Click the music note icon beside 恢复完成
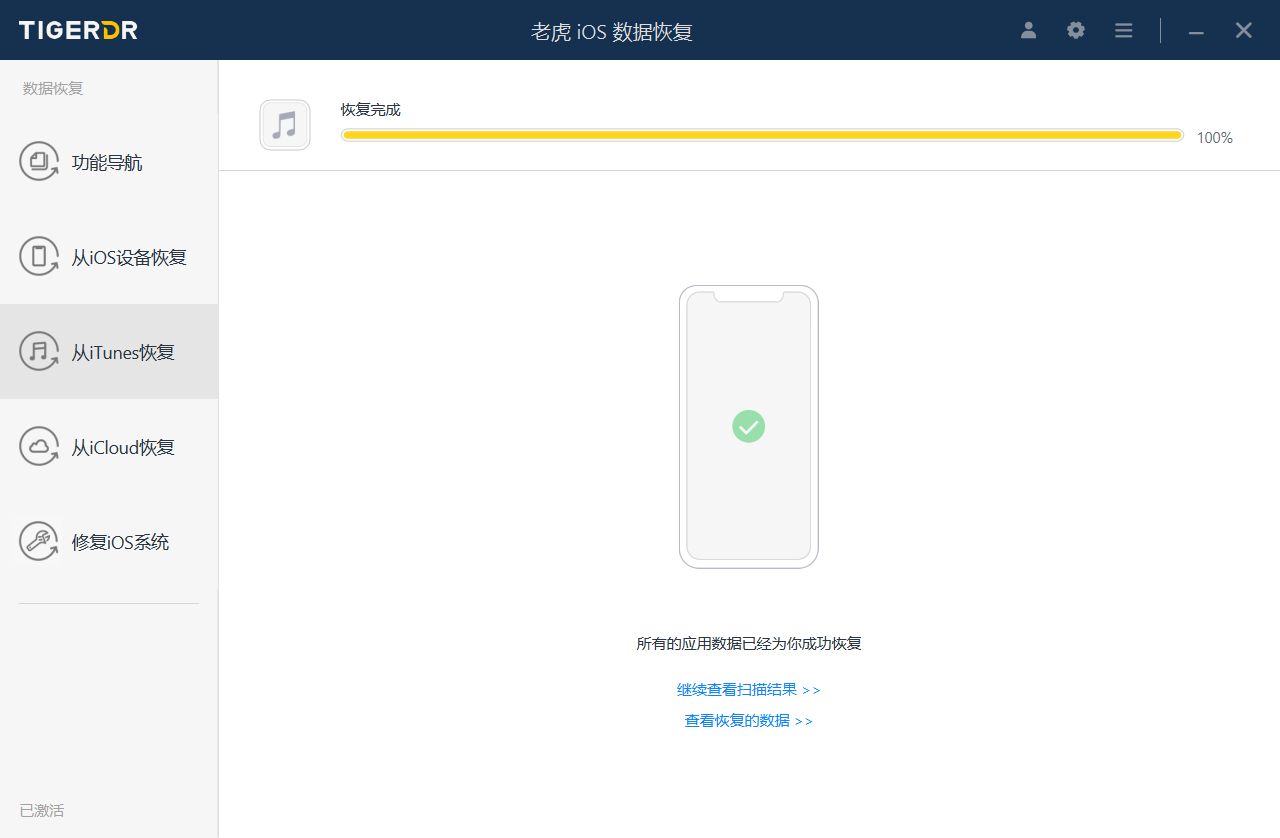This screenshot has width=1280, height=838. 285,125
